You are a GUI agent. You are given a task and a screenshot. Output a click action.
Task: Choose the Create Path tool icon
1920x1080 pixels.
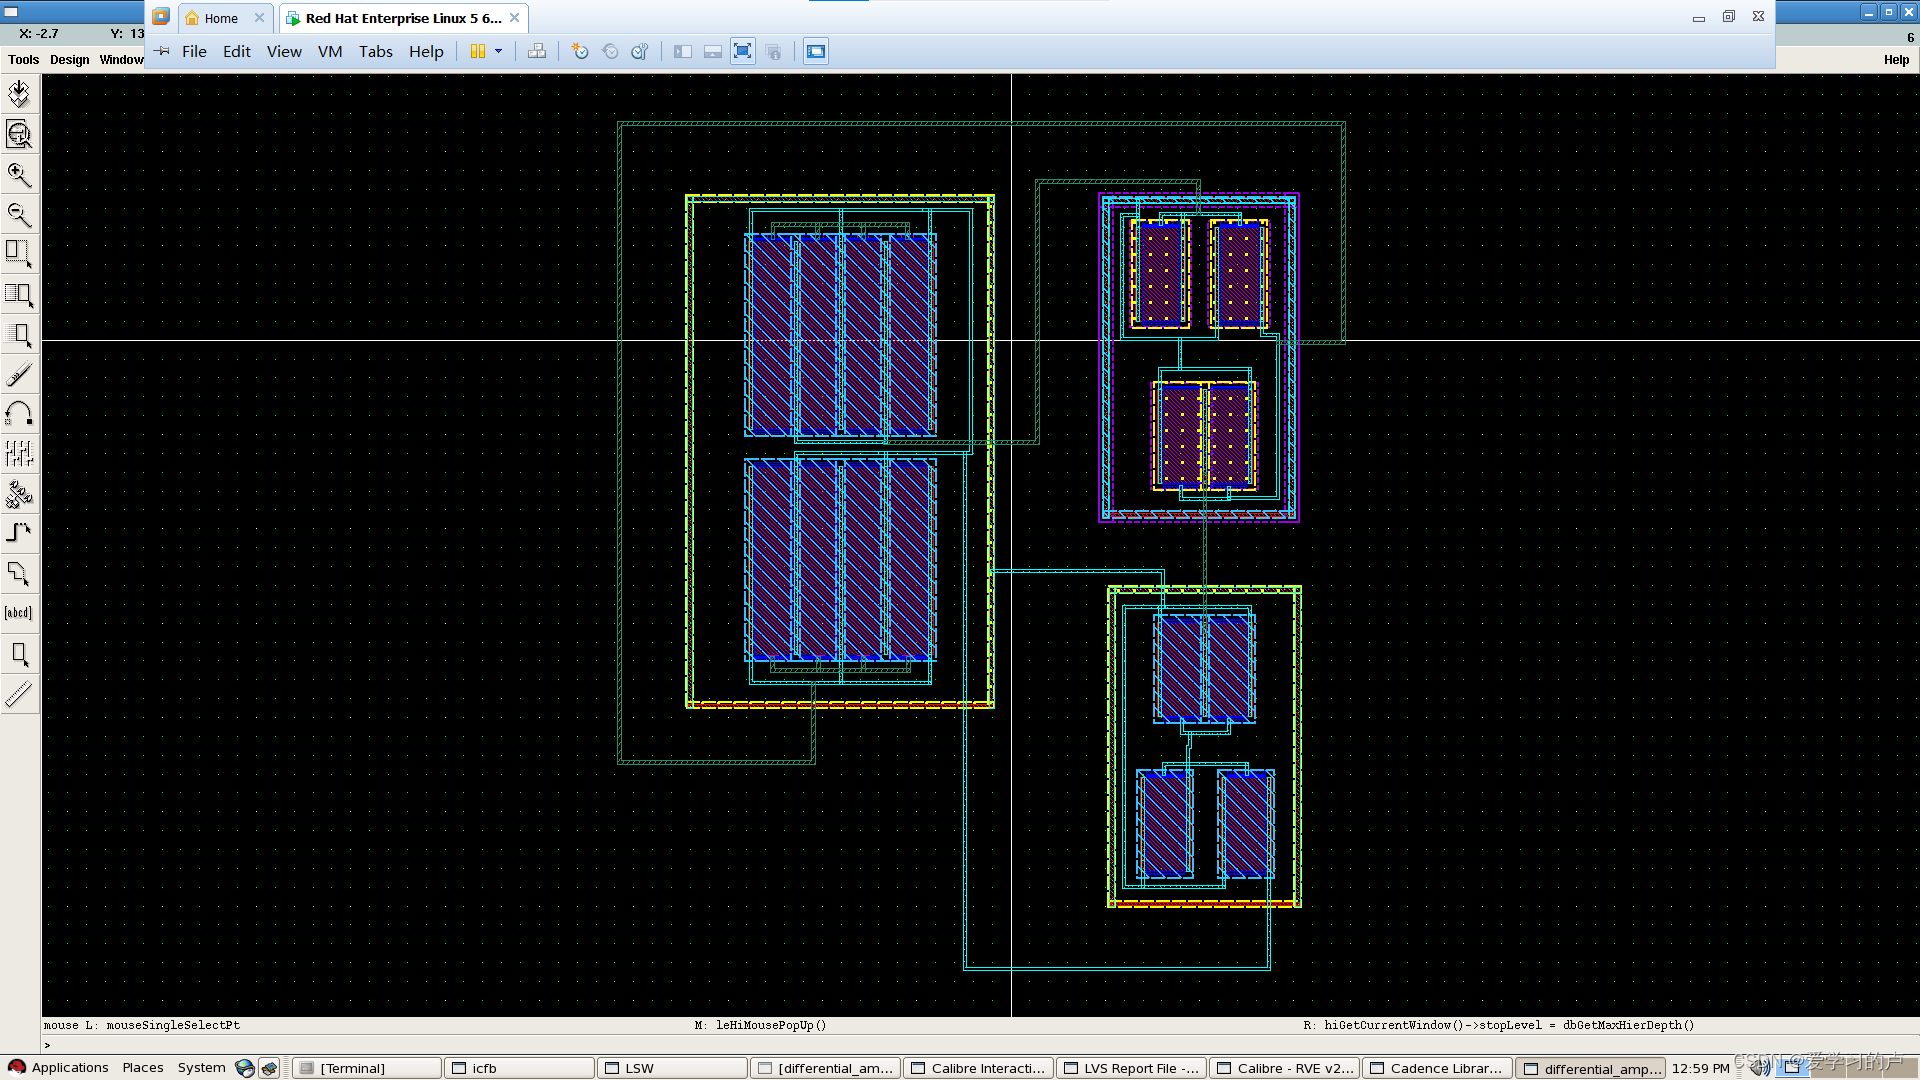click(19, 533)
